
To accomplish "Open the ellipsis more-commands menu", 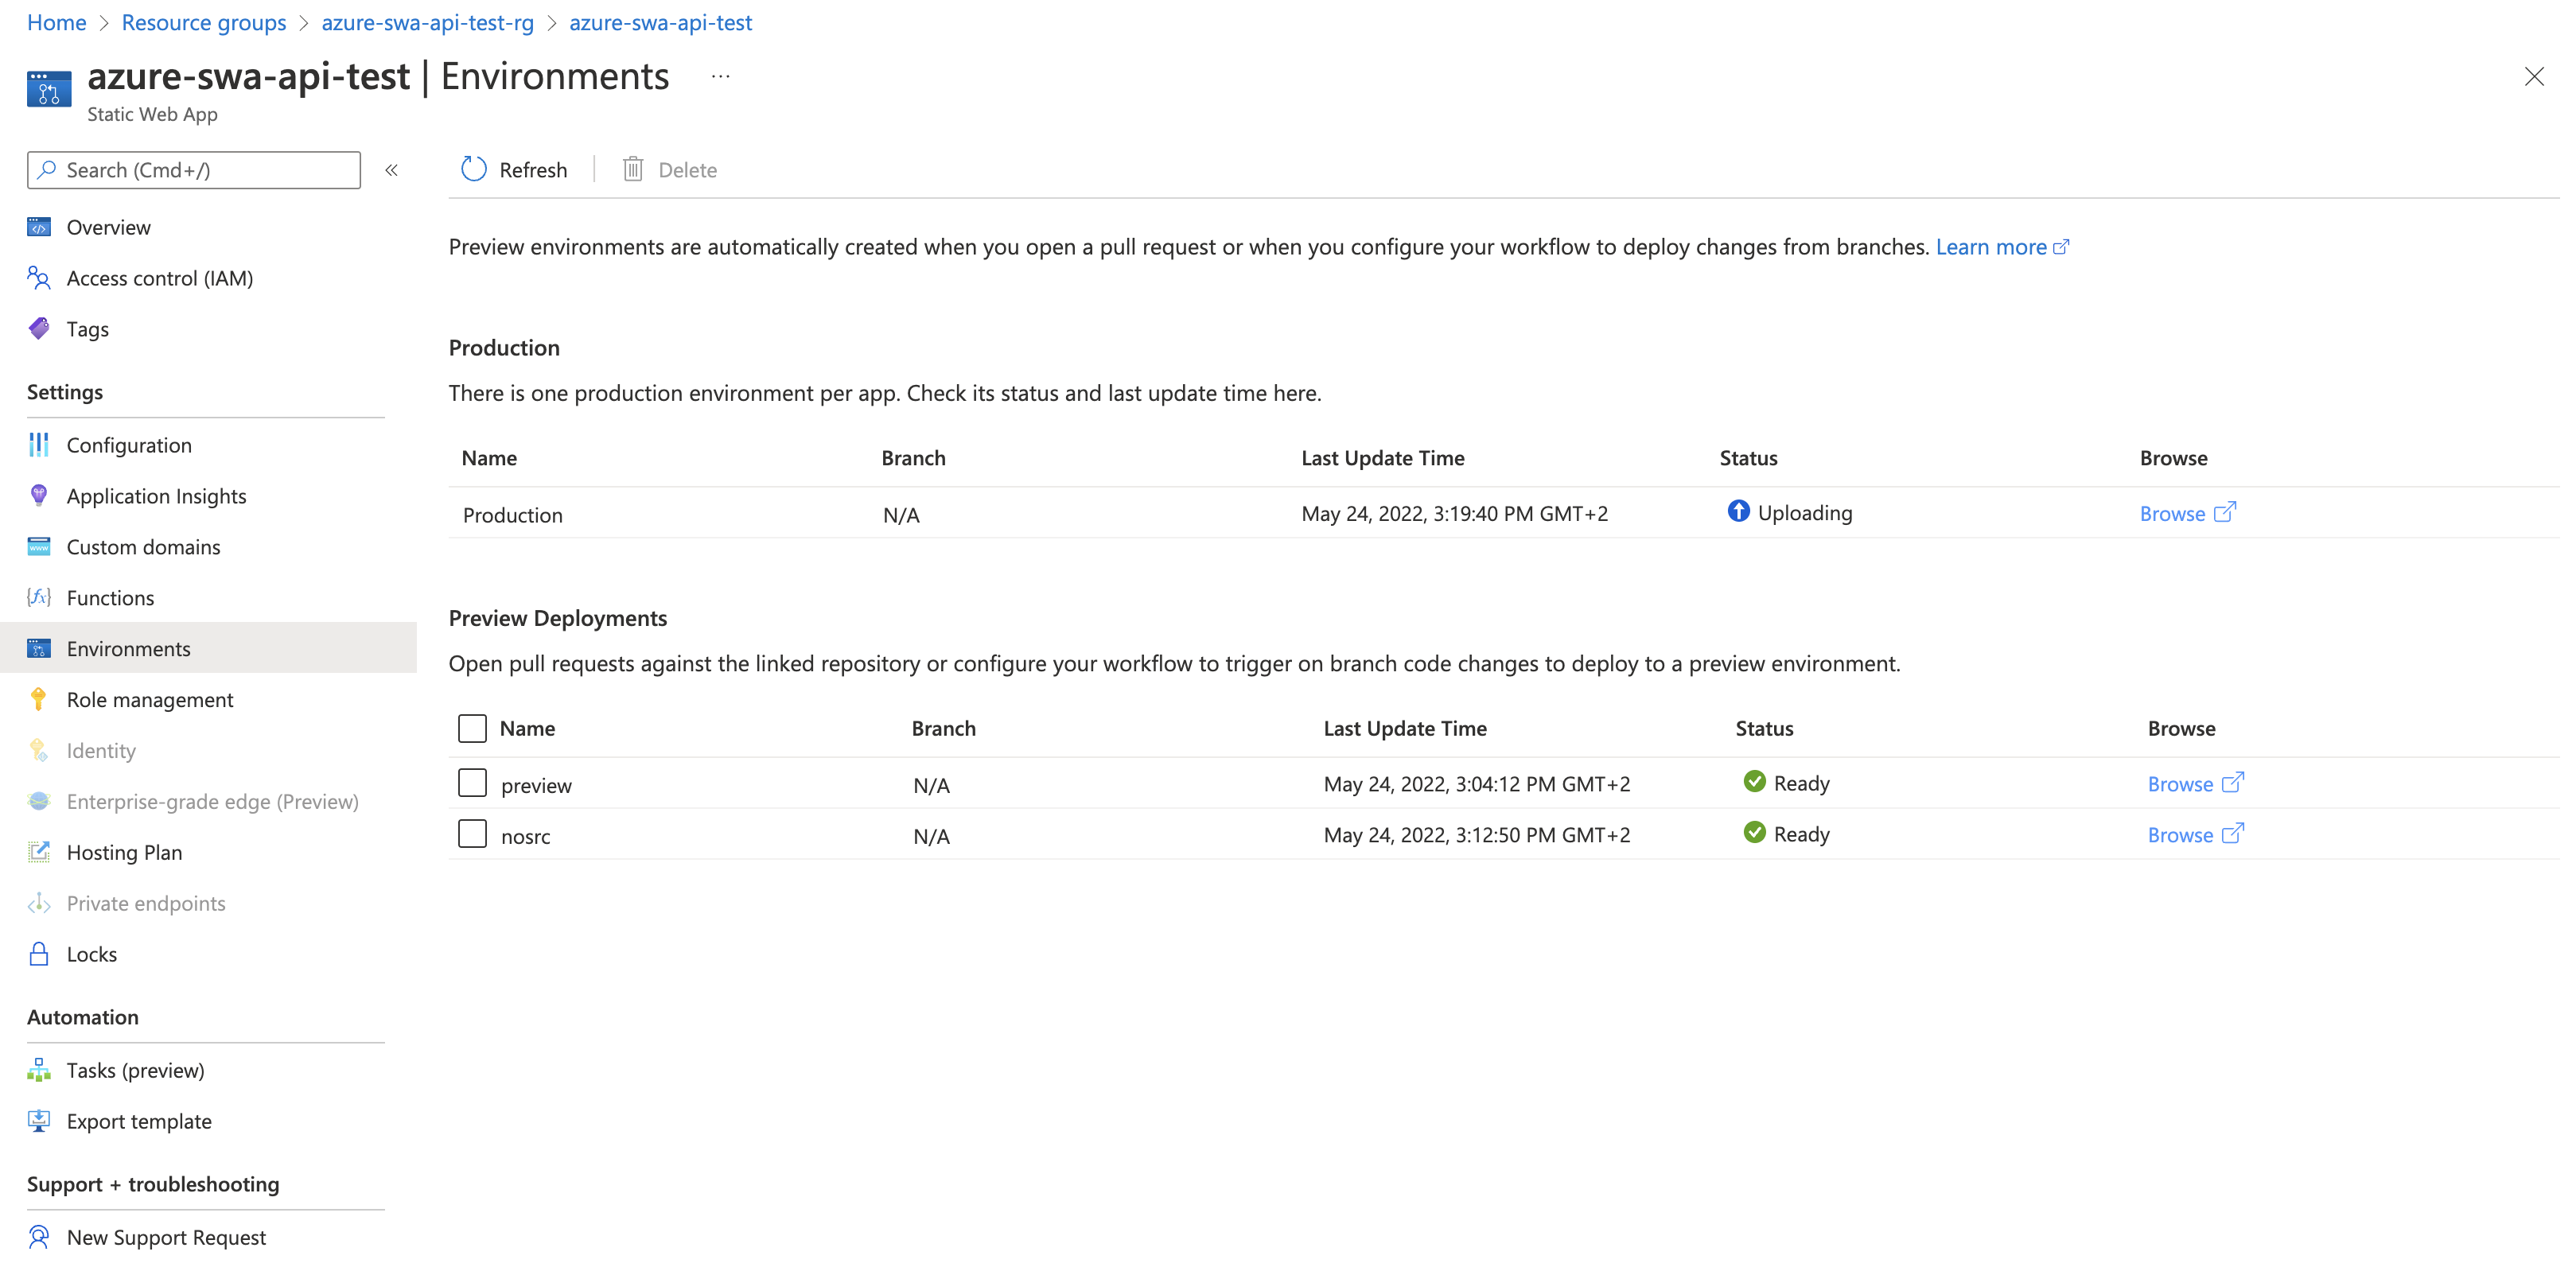I will (720, 76).
